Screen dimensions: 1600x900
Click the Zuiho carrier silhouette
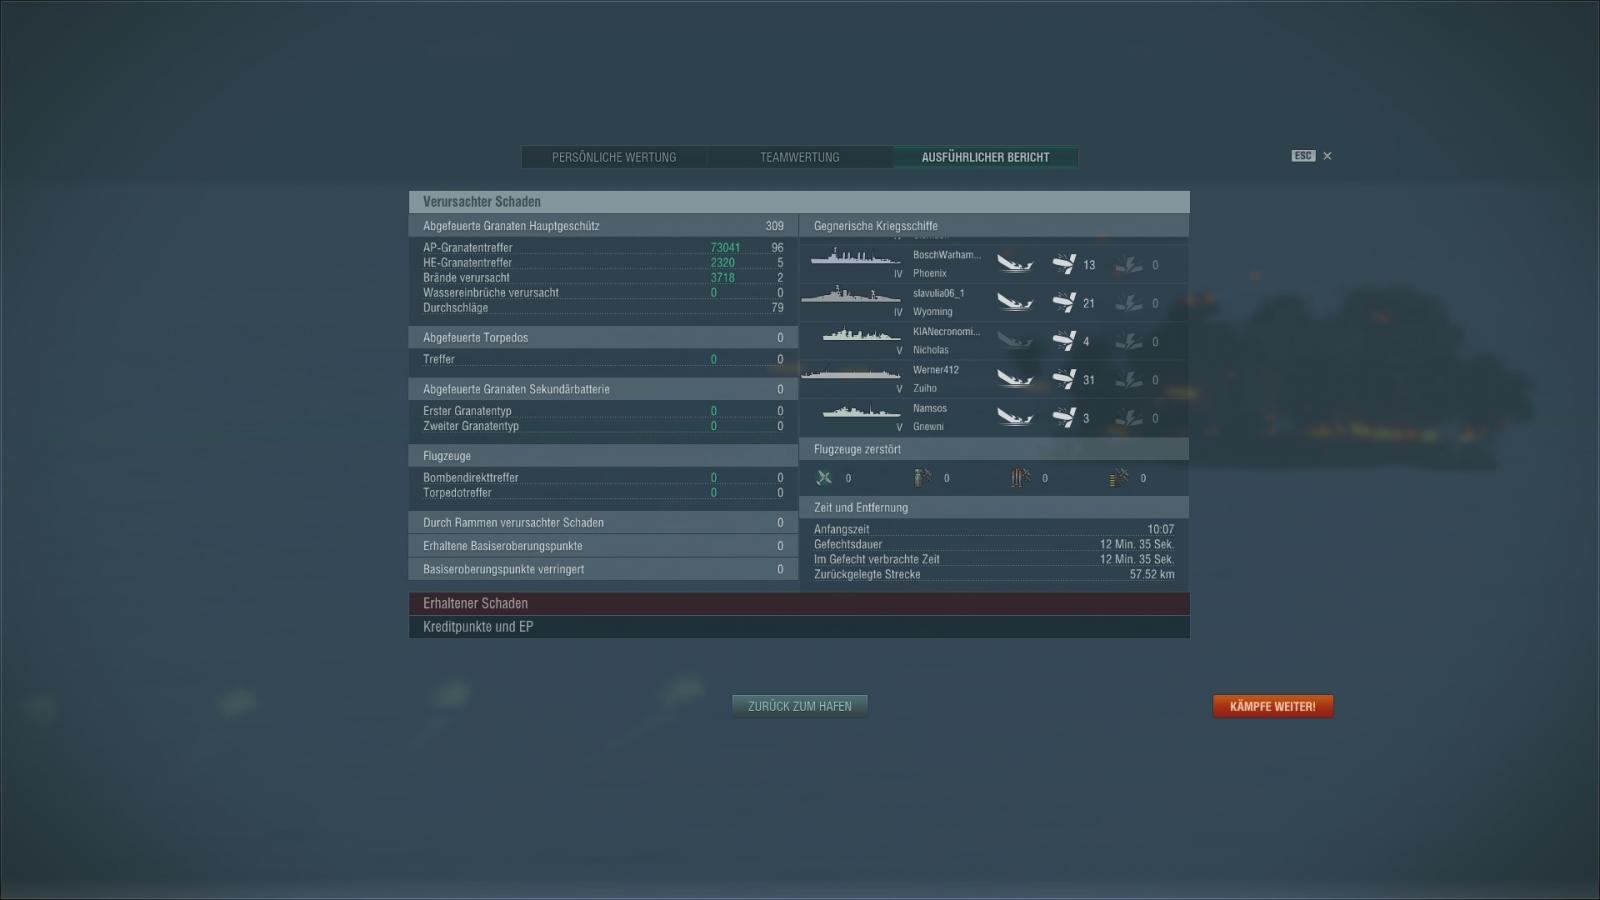click(851, 374)
